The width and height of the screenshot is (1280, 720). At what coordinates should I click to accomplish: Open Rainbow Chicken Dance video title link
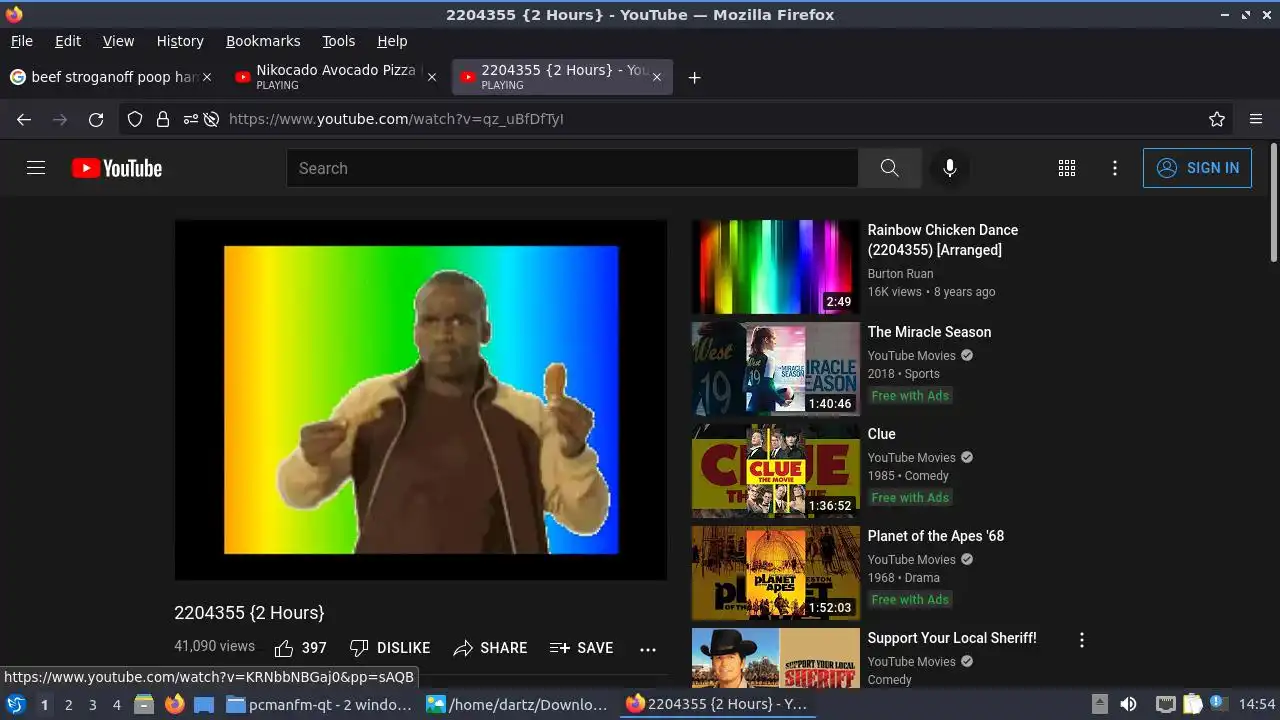[x=943, y=240]
